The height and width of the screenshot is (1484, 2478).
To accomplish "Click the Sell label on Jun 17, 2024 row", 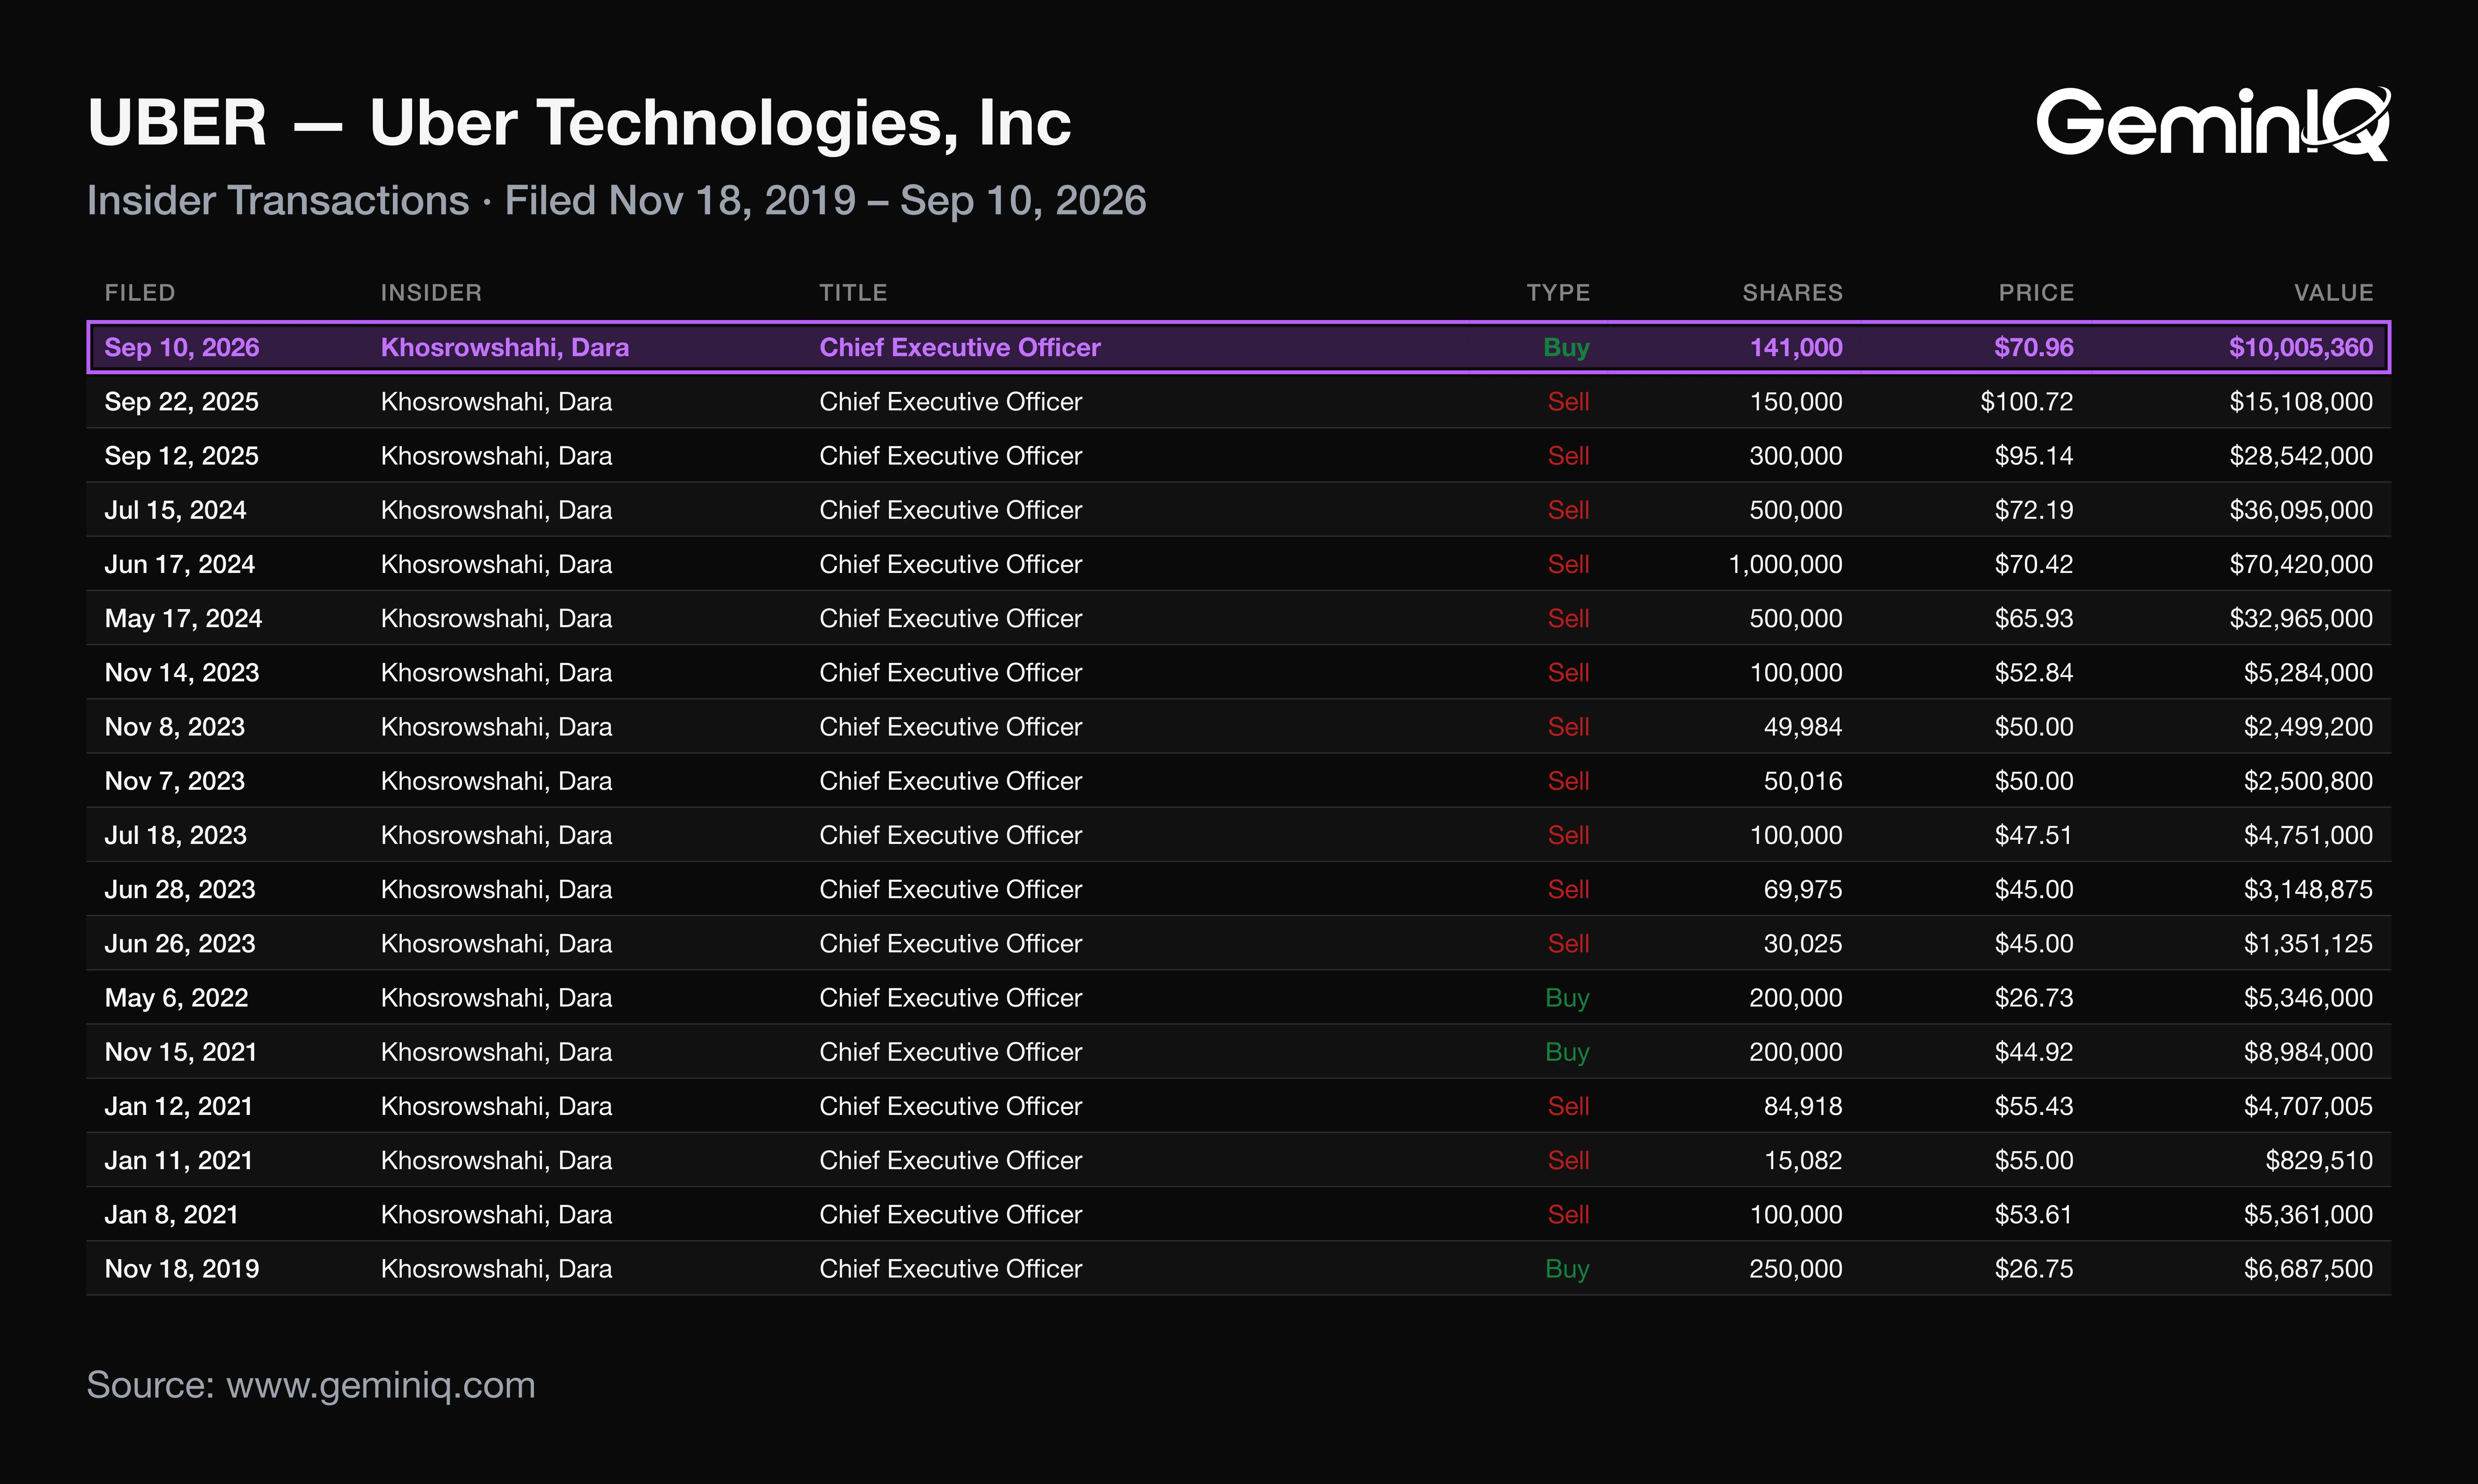I will click(x=1568, y=564).
